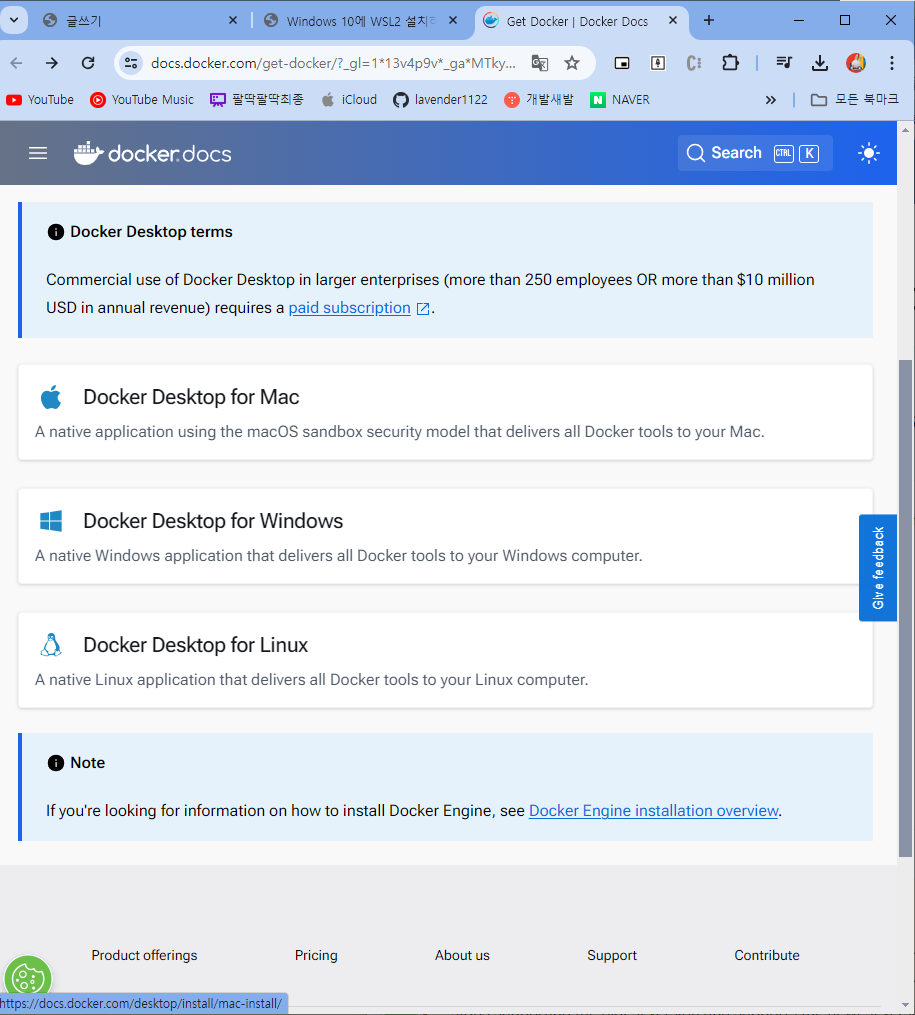Viewport: 915px width, 1015px height.
Task: Open Docker Desktop for Windows card title
Action: [213, 521]
